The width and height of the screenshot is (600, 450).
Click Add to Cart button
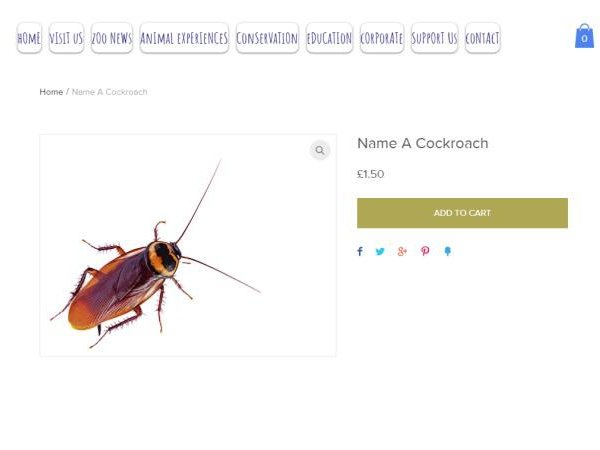(x=462, y=213)
